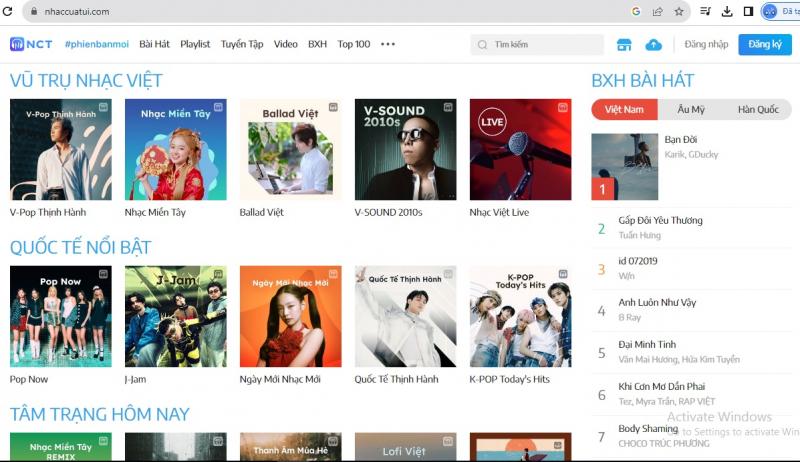Open the BXH menu item
The height and width of the screenshot is (462, 800).
pyautogui.click(x=317, y=44)
